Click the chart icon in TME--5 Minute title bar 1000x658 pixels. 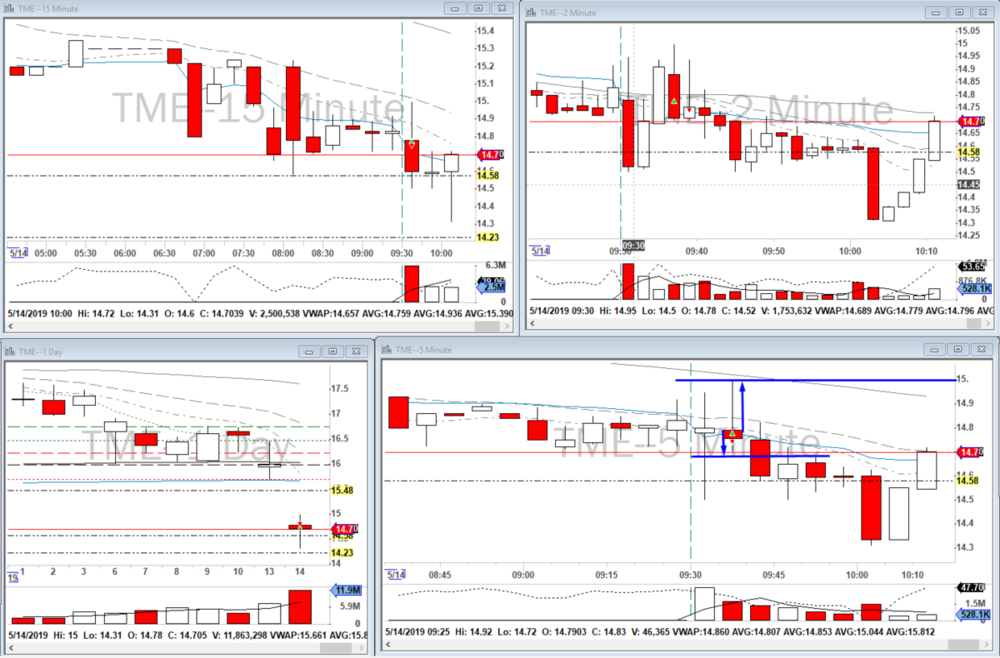pos(385,350)
